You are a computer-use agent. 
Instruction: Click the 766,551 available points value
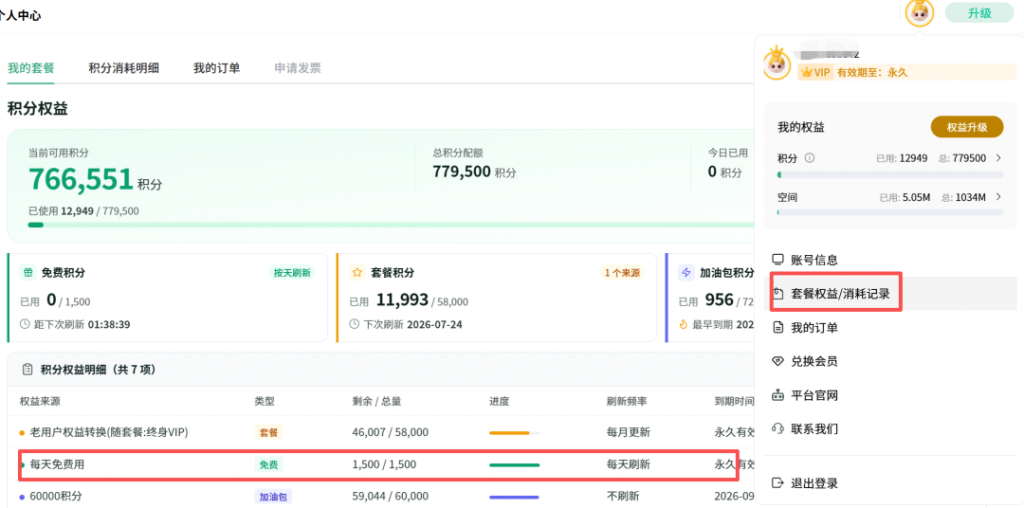(x=81, y=180)
